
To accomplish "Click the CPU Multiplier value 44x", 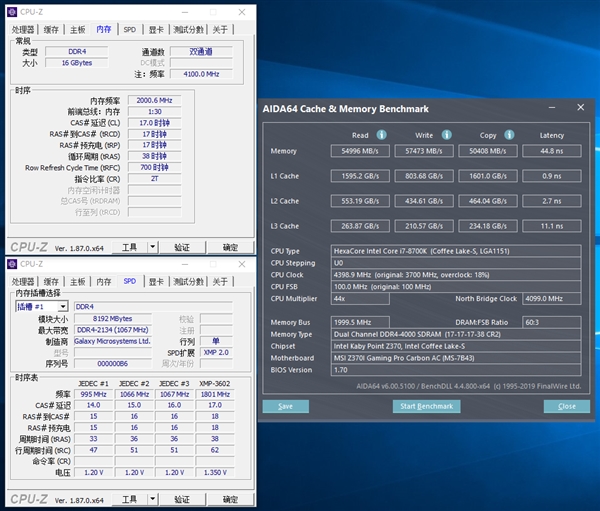I will click(x=360, y=299).
